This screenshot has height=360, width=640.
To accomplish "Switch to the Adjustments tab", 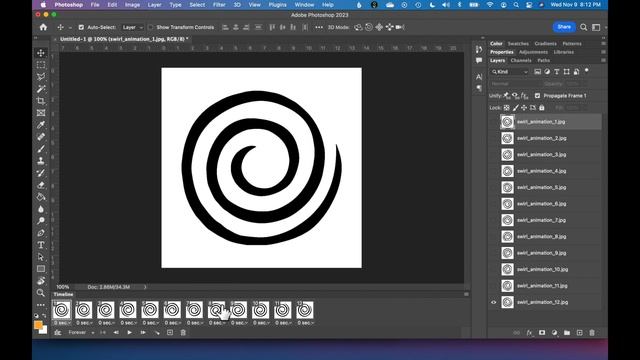I will pos(533,52).
